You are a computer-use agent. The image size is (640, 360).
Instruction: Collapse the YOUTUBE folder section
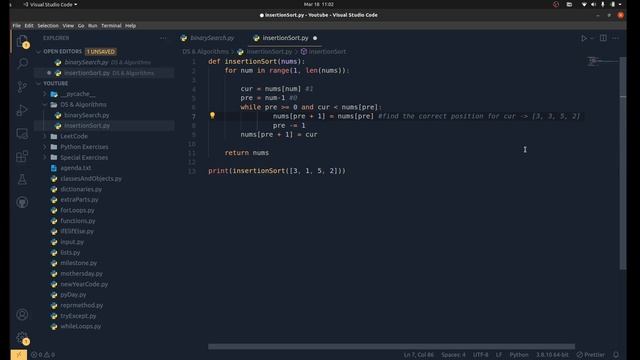pyautogui.click(x=39, y=83)
